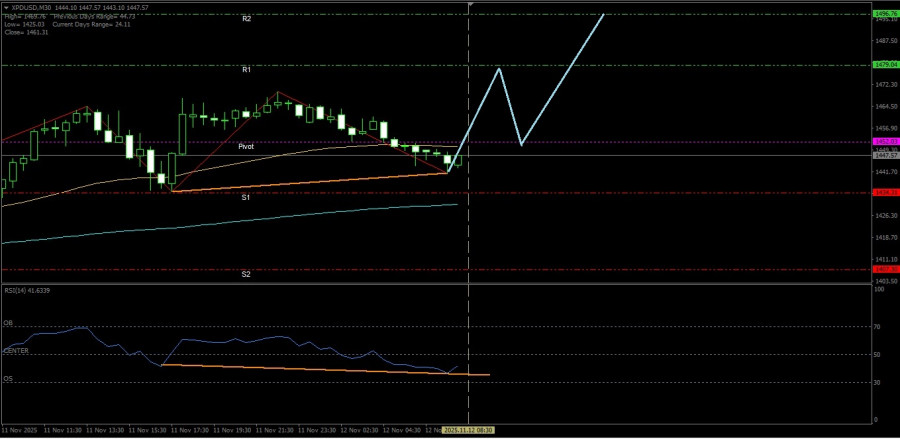This screenshot has width=900, height=439.
Task: Select the S1 support level label
Action: click(x=245, y=198)
